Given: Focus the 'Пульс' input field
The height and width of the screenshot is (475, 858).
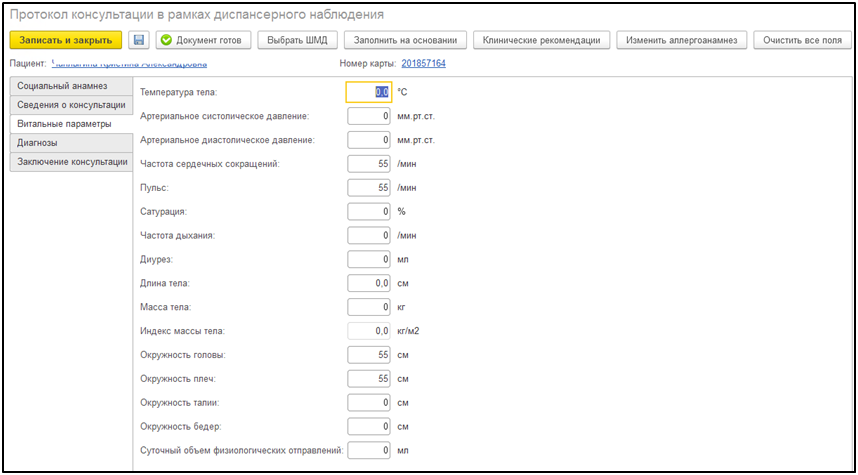Looking at the screenshot, I should (x=369, y=188).
